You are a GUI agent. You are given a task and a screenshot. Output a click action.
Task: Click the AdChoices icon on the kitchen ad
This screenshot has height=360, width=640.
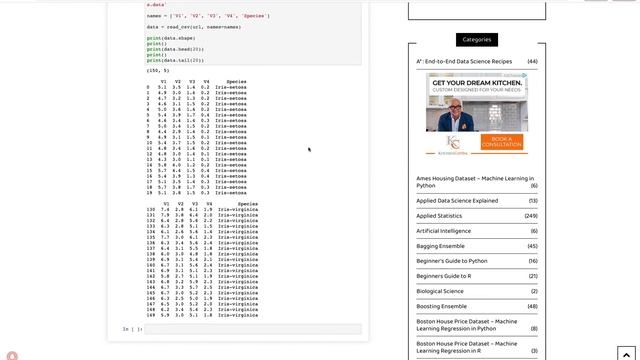[524, 76]
